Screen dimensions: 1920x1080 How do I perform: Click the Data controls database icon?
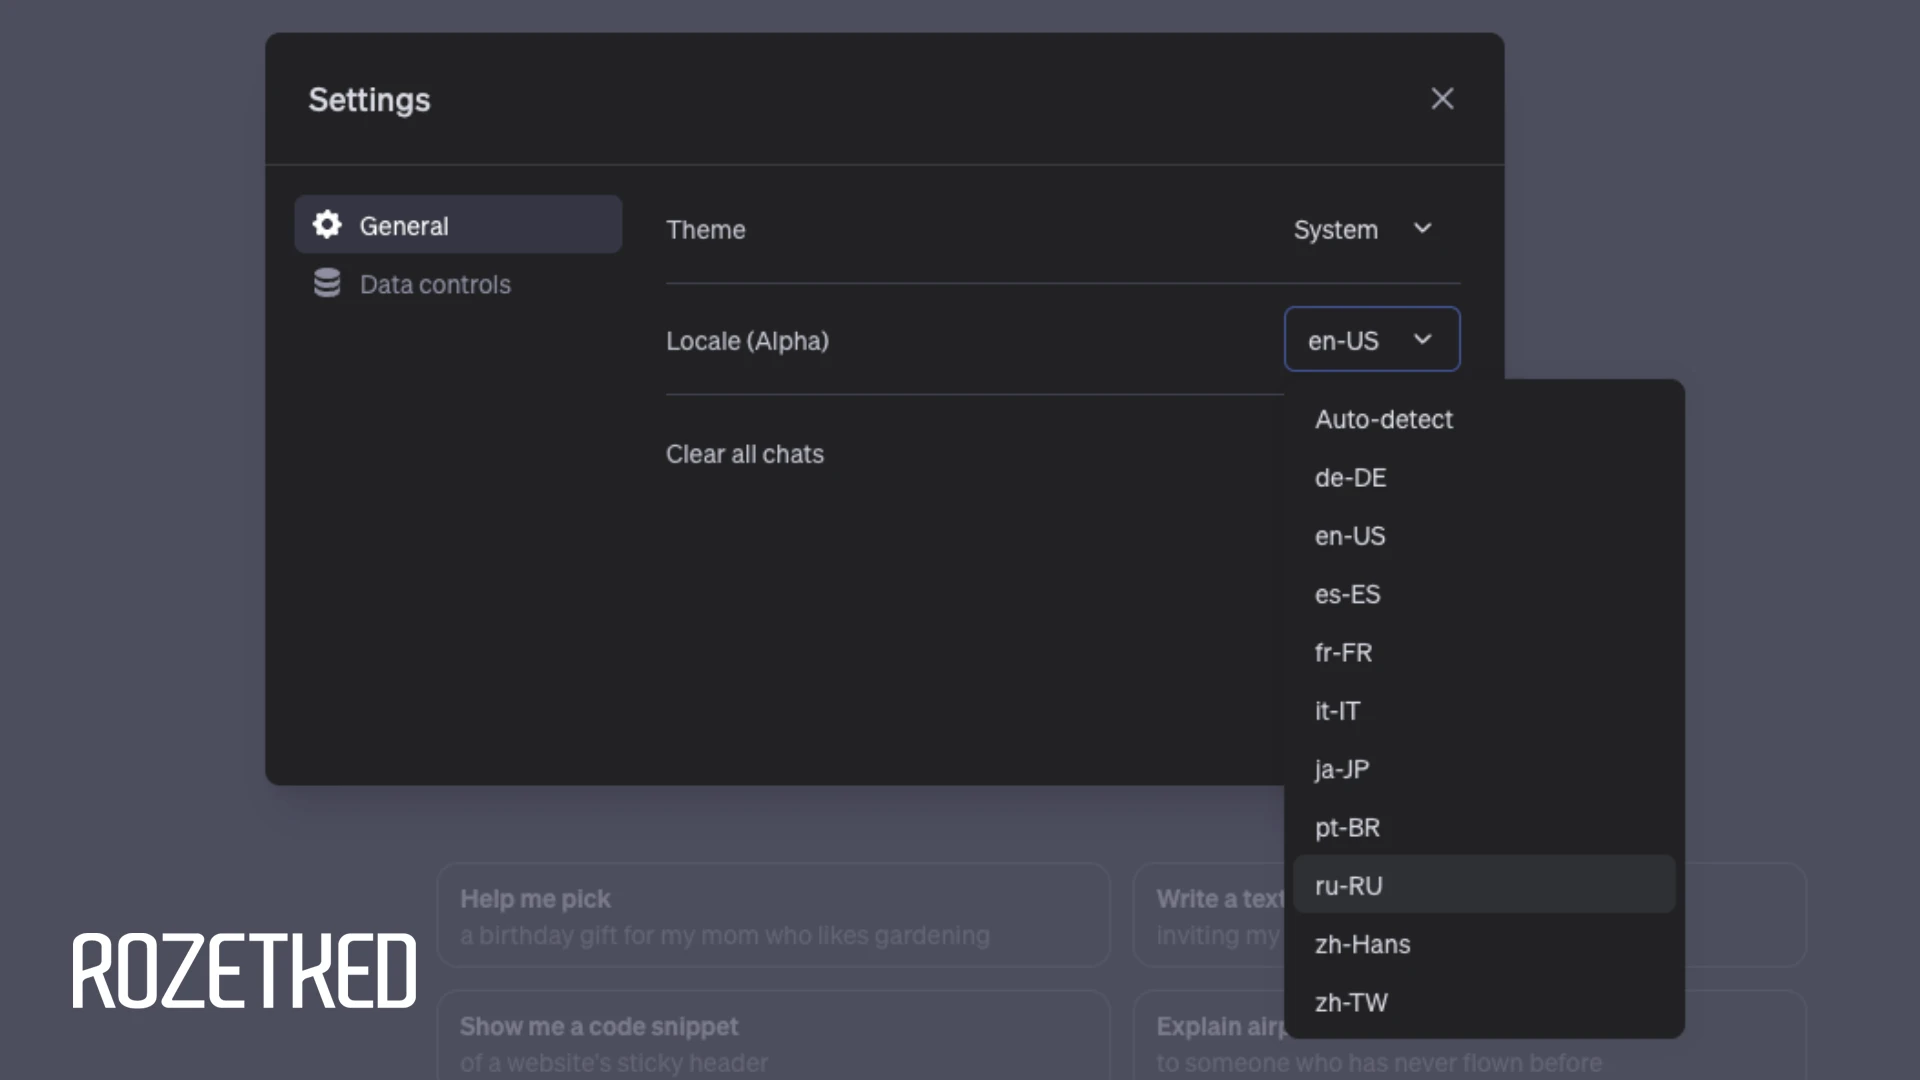pyautogui.click(x=327, y=284)
